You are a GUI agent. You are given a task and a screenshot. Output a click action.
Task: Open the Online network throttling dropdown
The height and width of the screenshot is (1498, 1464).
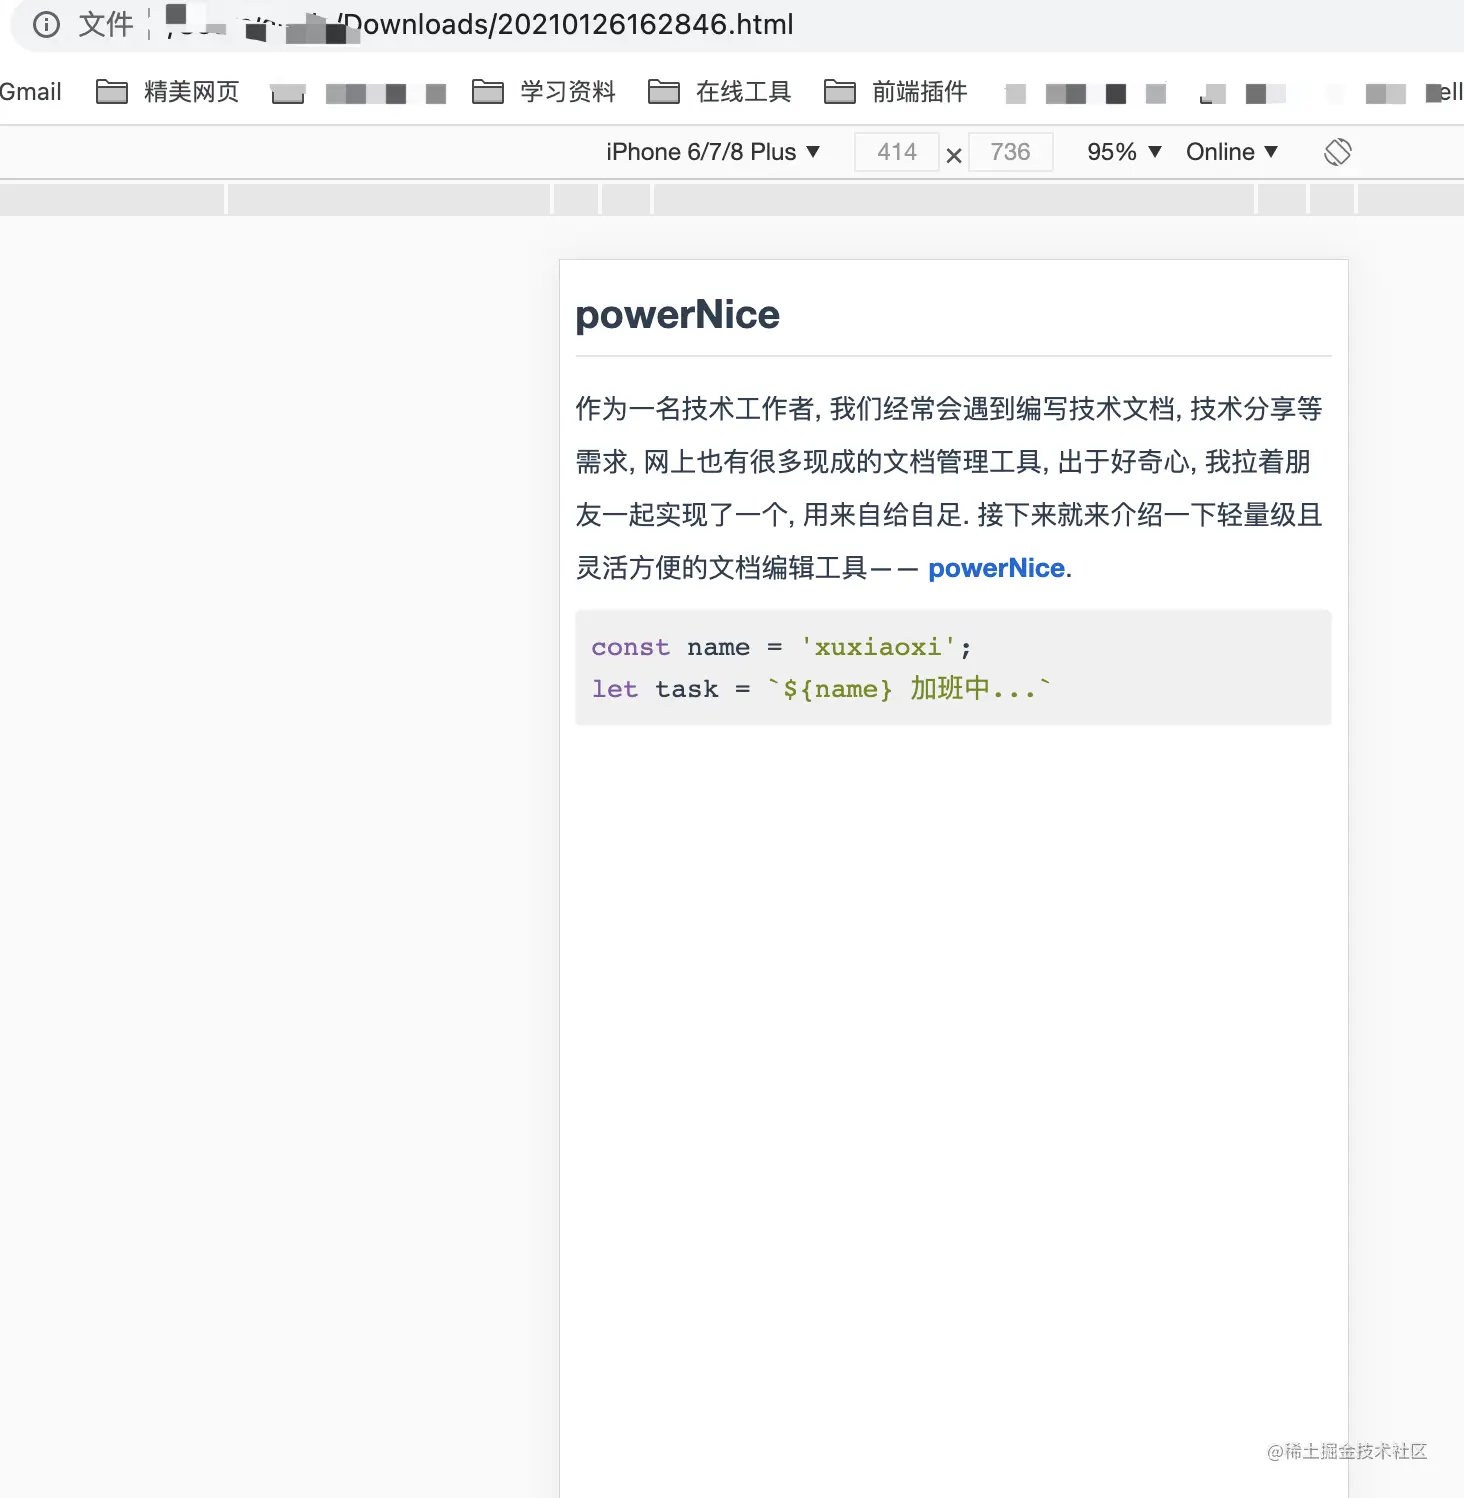(x=1232, y=152)
